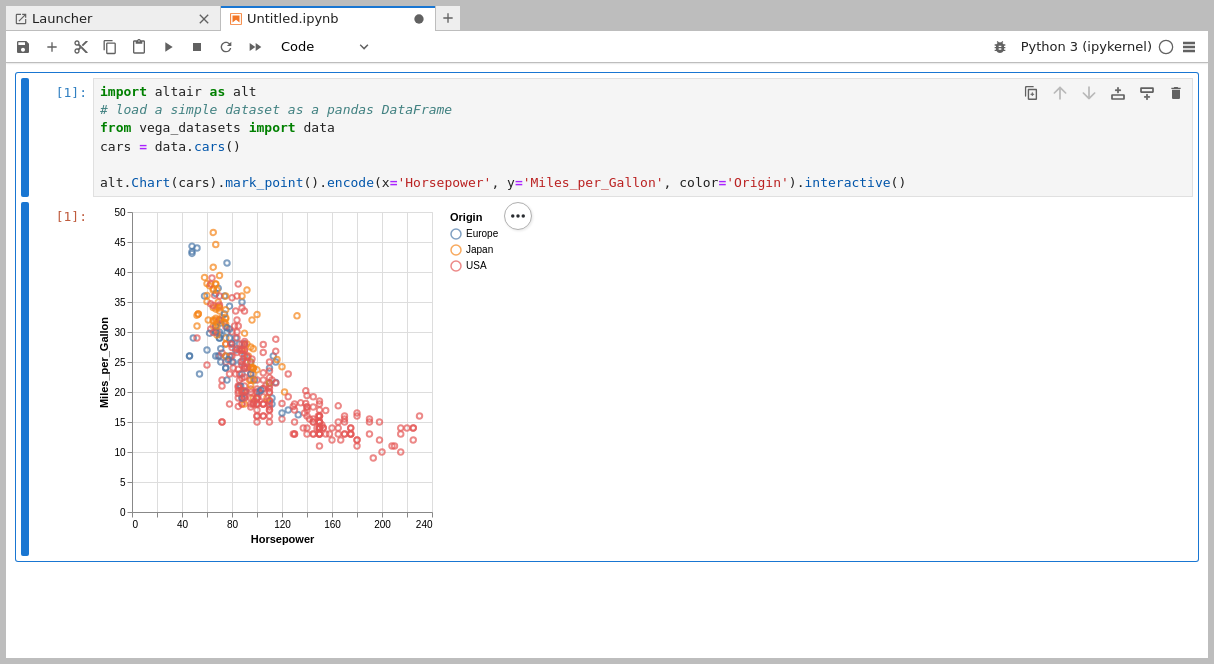Screen dimensions: 1214x664
Task: Interrupt the kernel with the stop button
Action: pos(197,47)
